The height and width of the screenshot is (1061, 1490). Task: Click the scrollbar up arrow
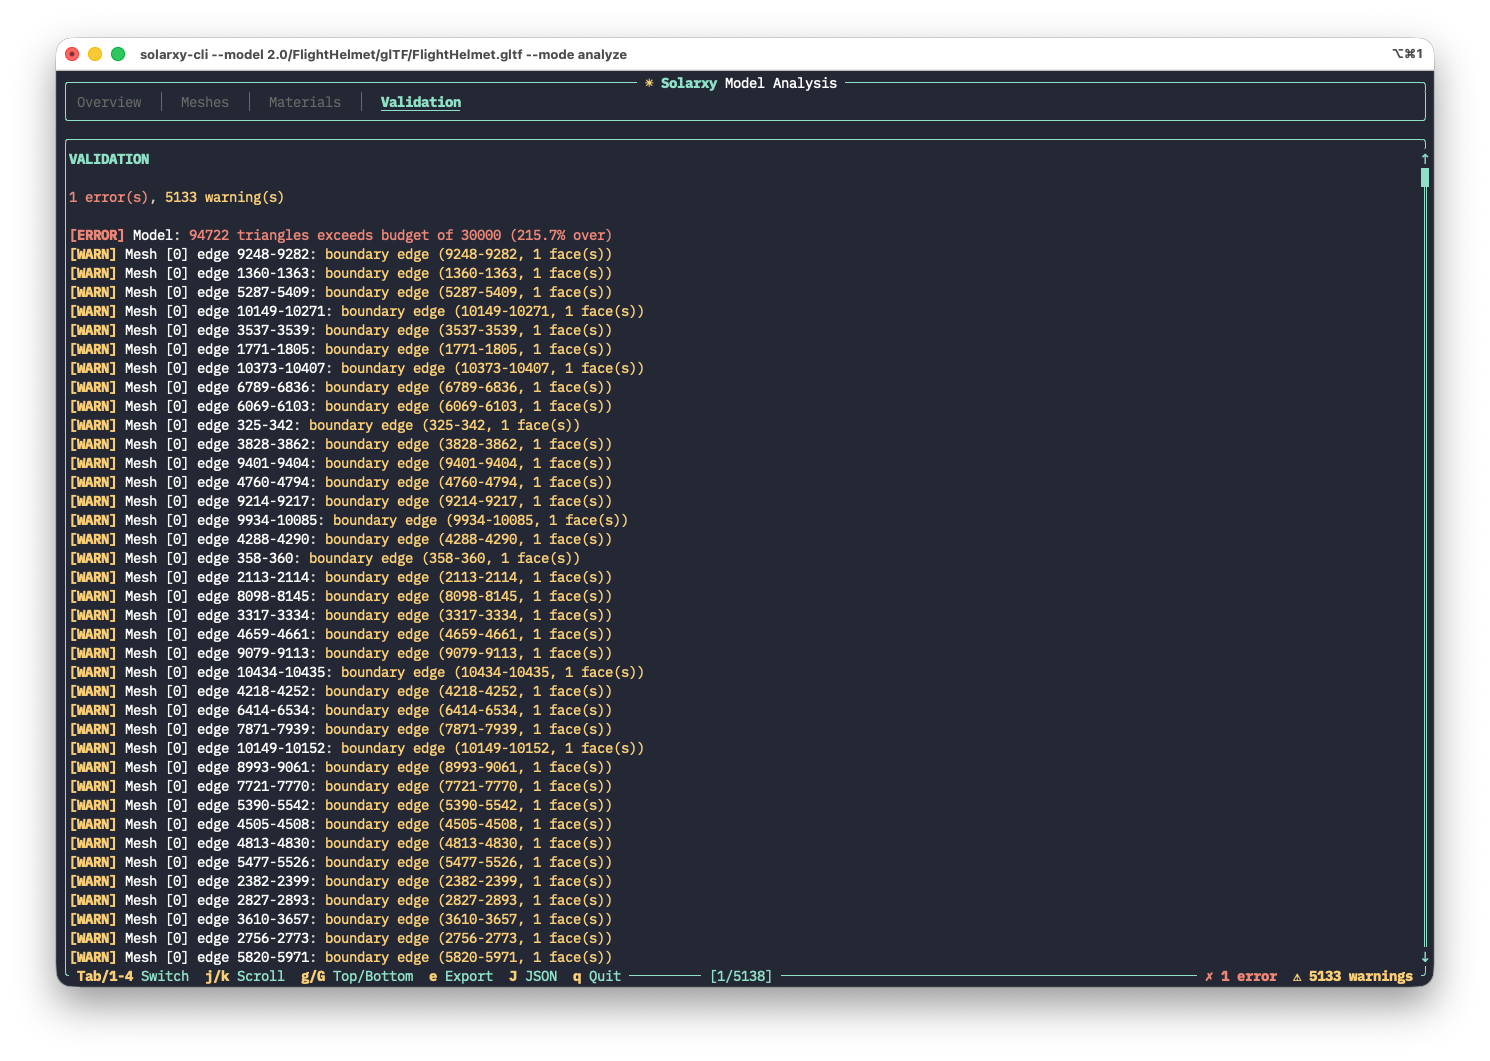[1425, 159]
